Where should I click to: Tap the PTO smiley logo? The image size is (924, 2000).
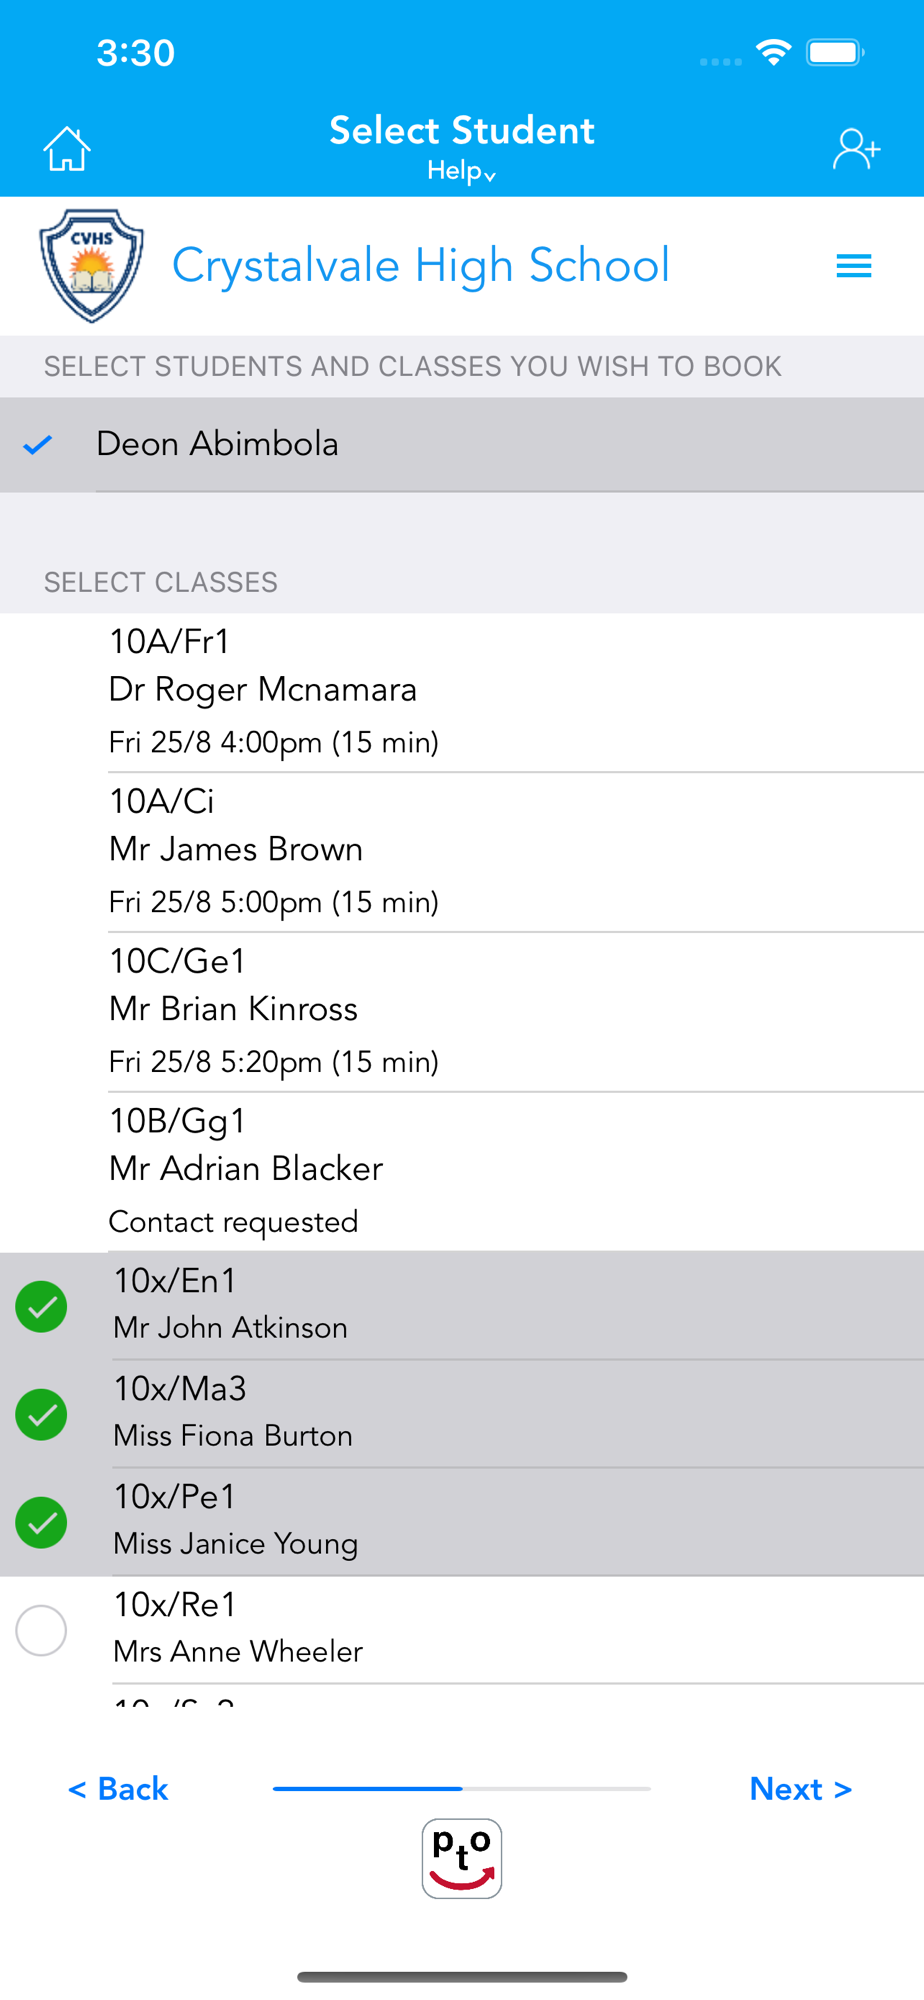click(x=462, y=1858)
